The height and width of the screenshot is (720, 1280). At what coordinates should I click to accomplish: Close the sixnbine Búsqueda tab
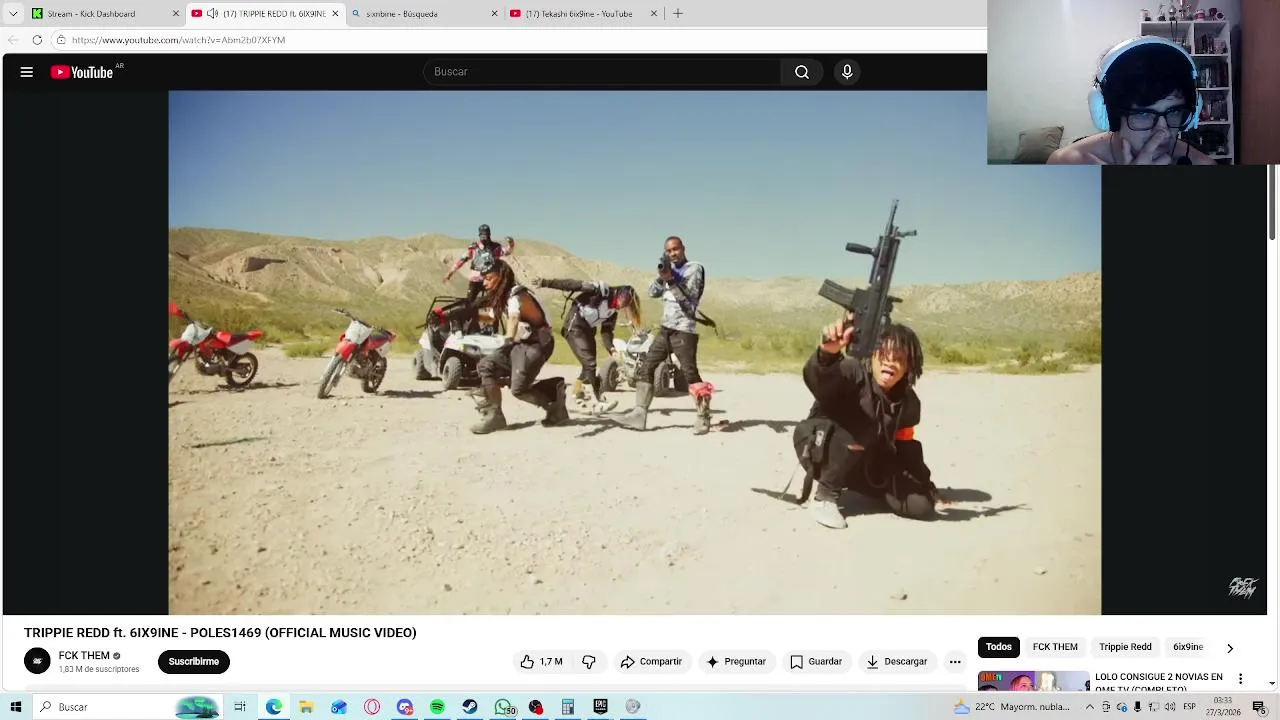coord(494,14)
